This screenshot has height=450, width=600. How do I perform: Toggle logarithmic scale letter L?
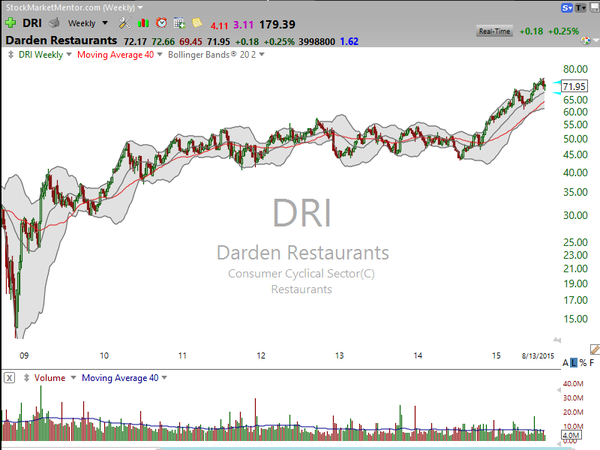tap(574, 362)
